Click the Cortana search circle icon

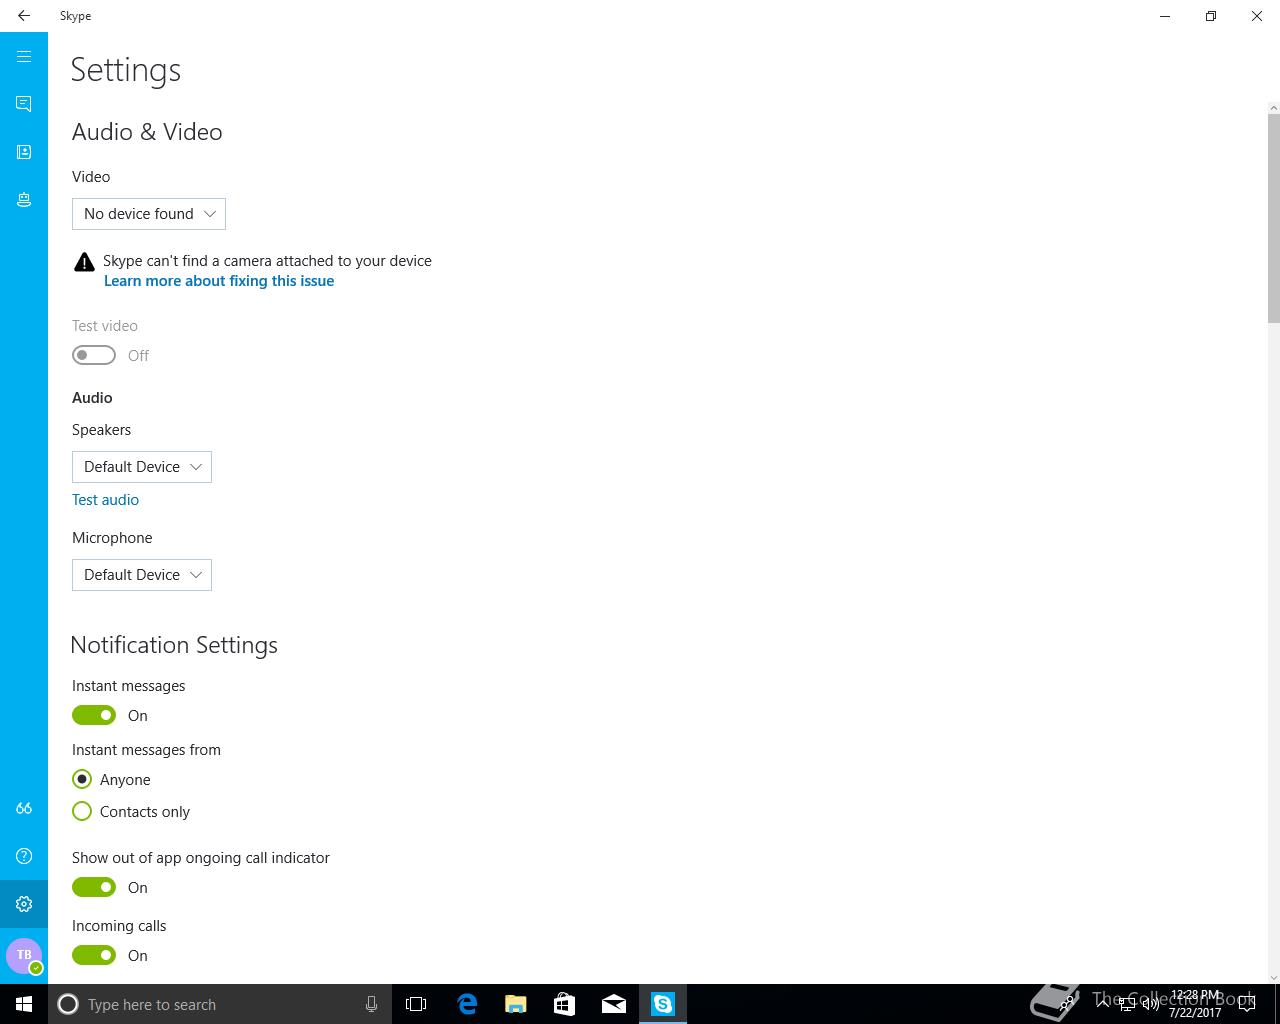68,1004
